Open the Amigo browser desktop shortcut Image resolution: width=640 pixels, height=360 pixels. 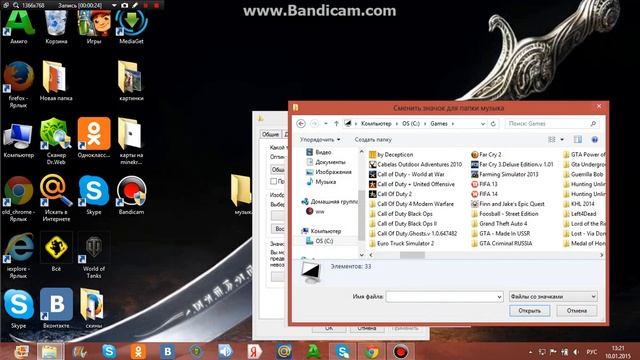tap(18, 27)
